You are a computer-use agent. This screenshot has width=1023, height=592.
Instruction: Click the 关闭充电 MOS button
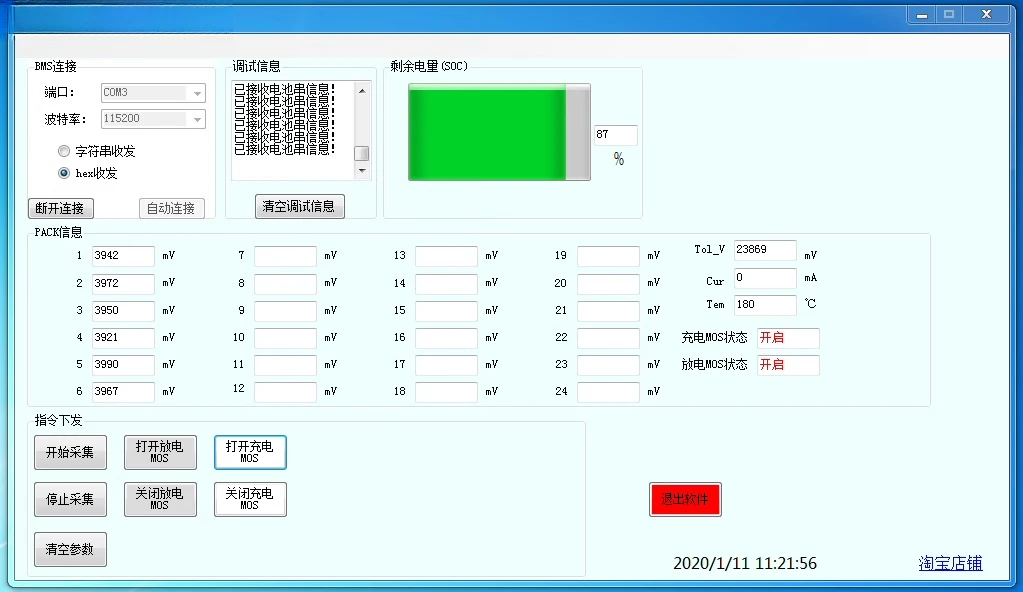click(250, 499)
